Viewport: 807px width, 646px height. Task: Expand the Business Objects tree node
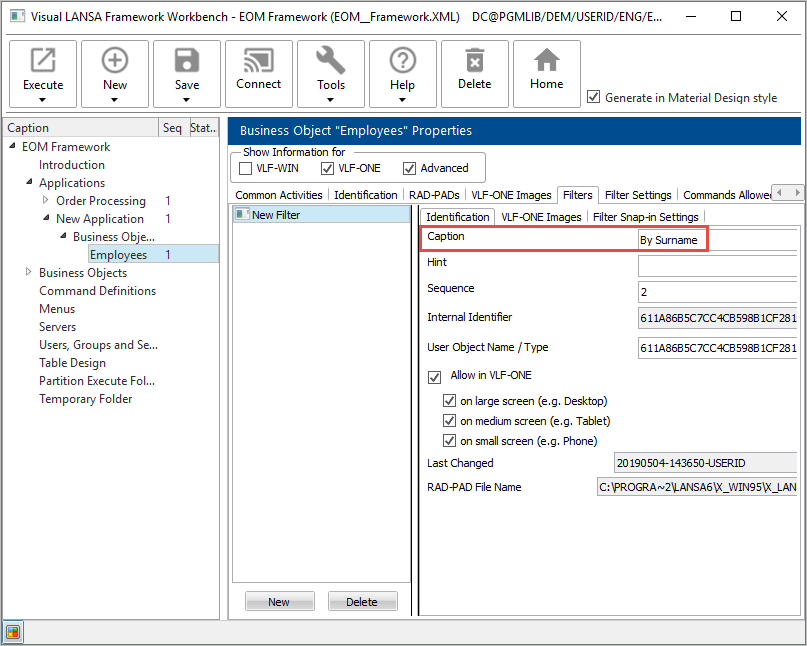click(29, 273)
